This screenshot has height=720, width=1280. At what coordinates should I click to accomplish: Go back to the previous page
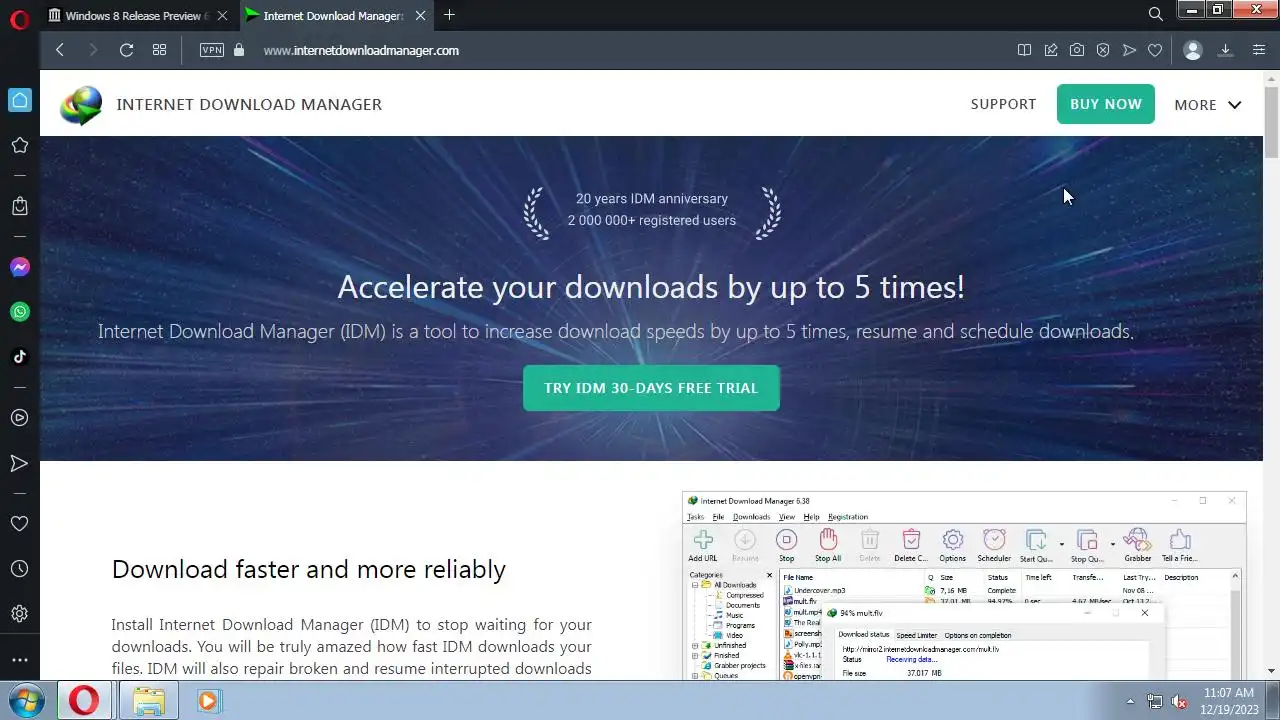[x=60, y=50]
